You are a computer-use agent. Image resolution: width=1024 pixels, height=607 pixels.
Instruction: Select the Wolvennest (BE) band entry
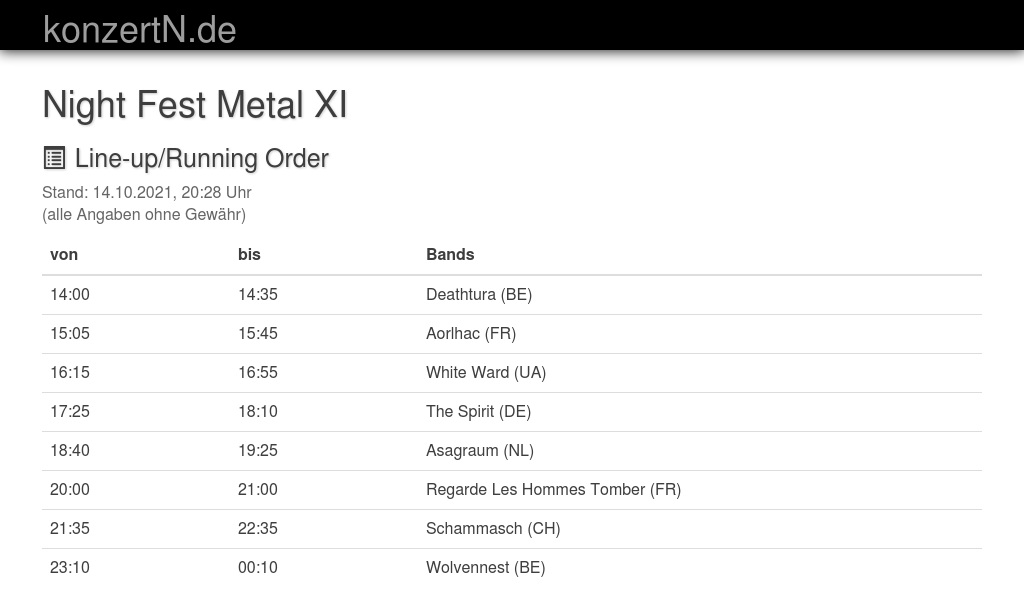(x=485, y=567)
